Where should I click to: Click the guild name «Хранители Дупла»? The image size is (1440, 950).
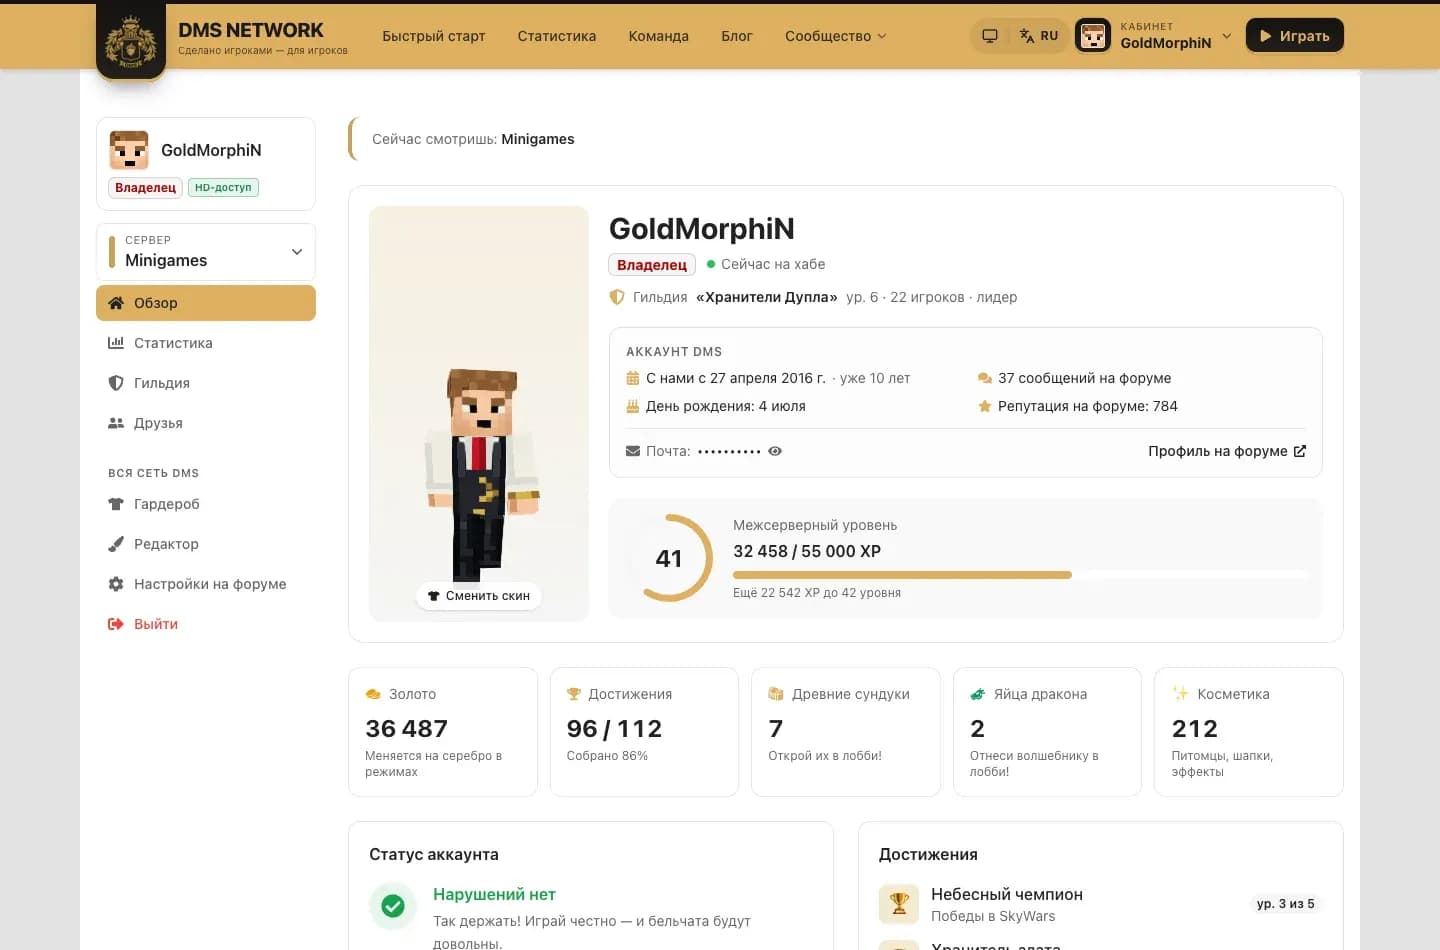click(767, 297)
